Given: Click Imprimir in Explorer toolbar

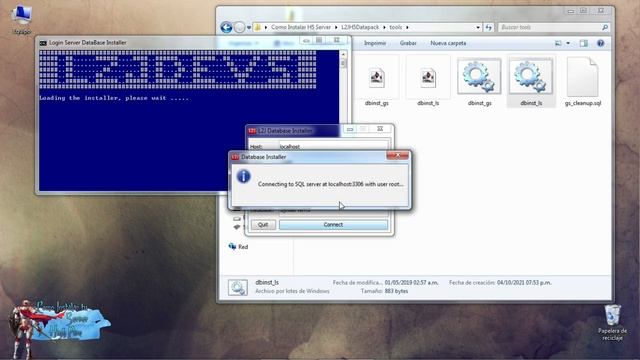Looking at the screenshot, I should 375,43.
